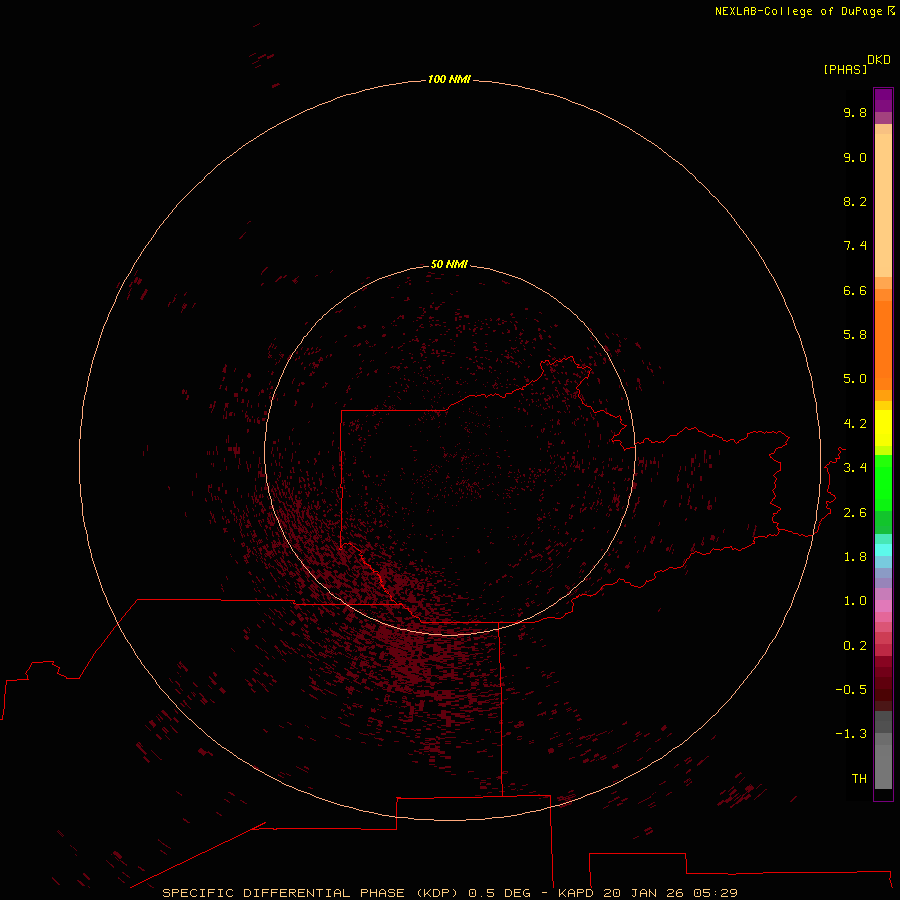Screen dimensions: 900x900
Task: Click the purple swatch atop color bar
Action: coord(883,100)
